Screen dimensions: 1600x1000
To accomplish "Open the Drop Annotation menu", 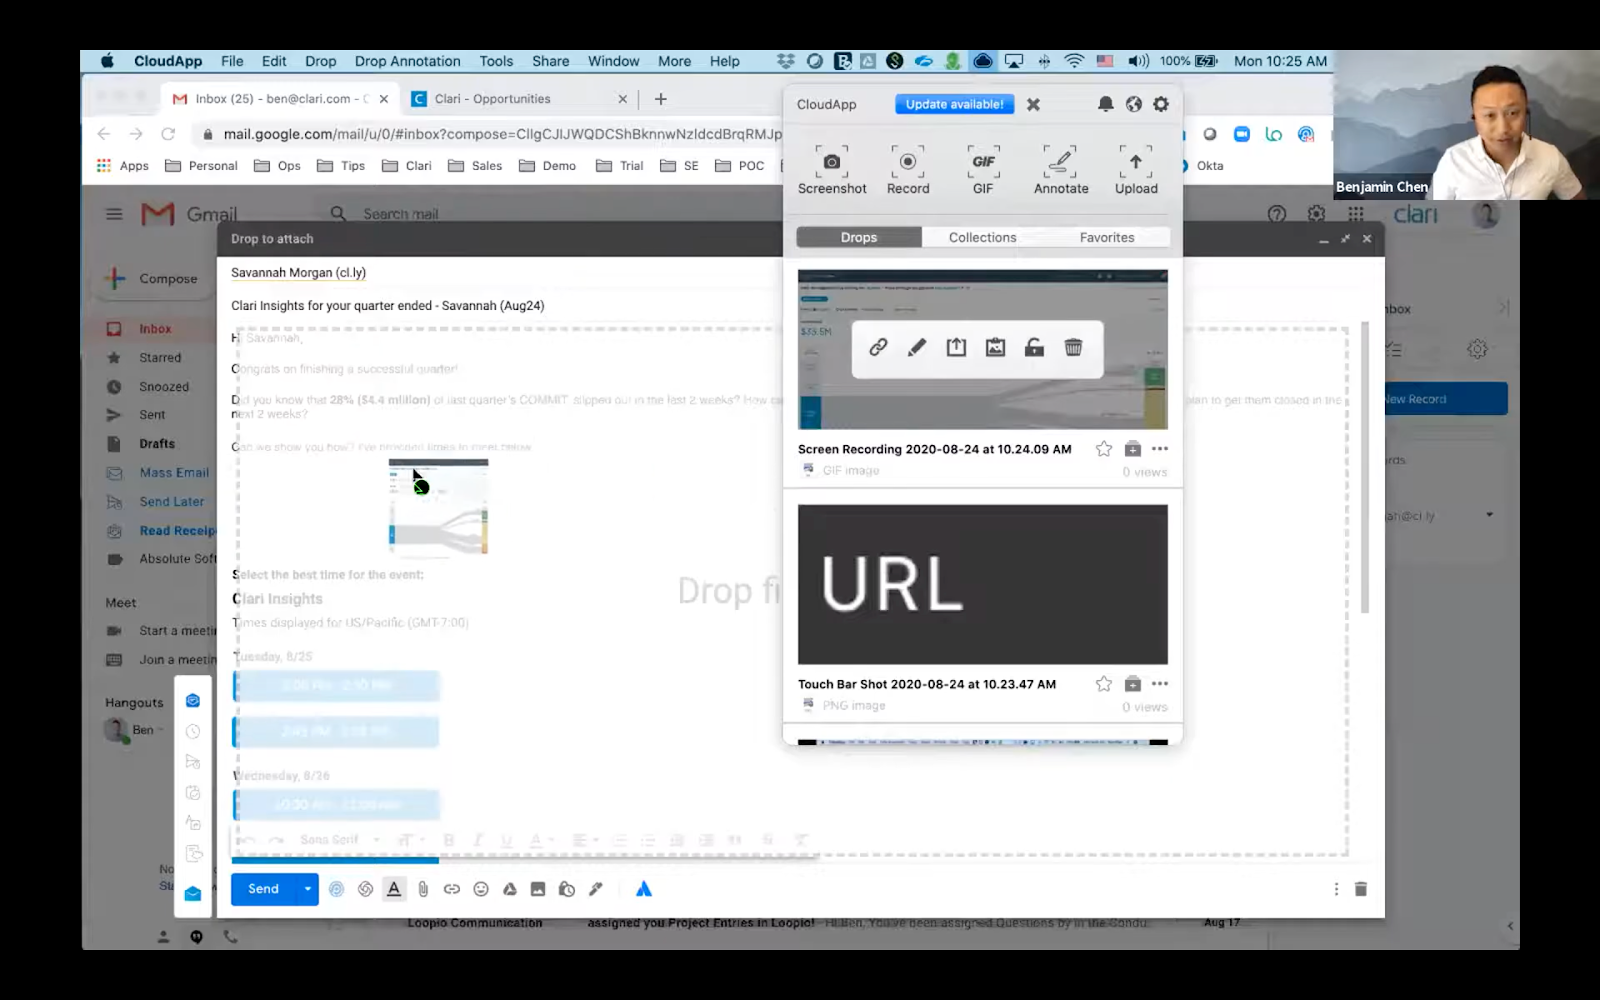I will coord(407,61).
